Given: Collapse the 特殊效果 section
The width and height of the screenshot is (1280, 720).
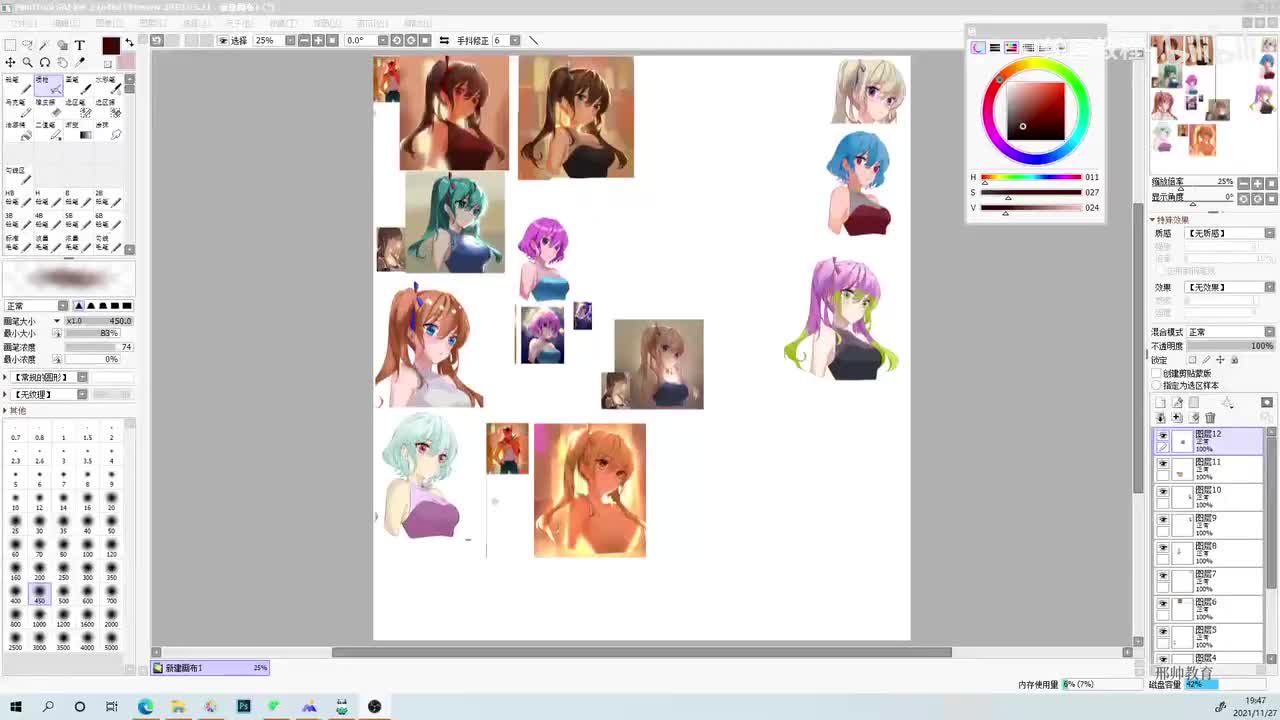Looking at the screenshot, I should click(1153, 220).
